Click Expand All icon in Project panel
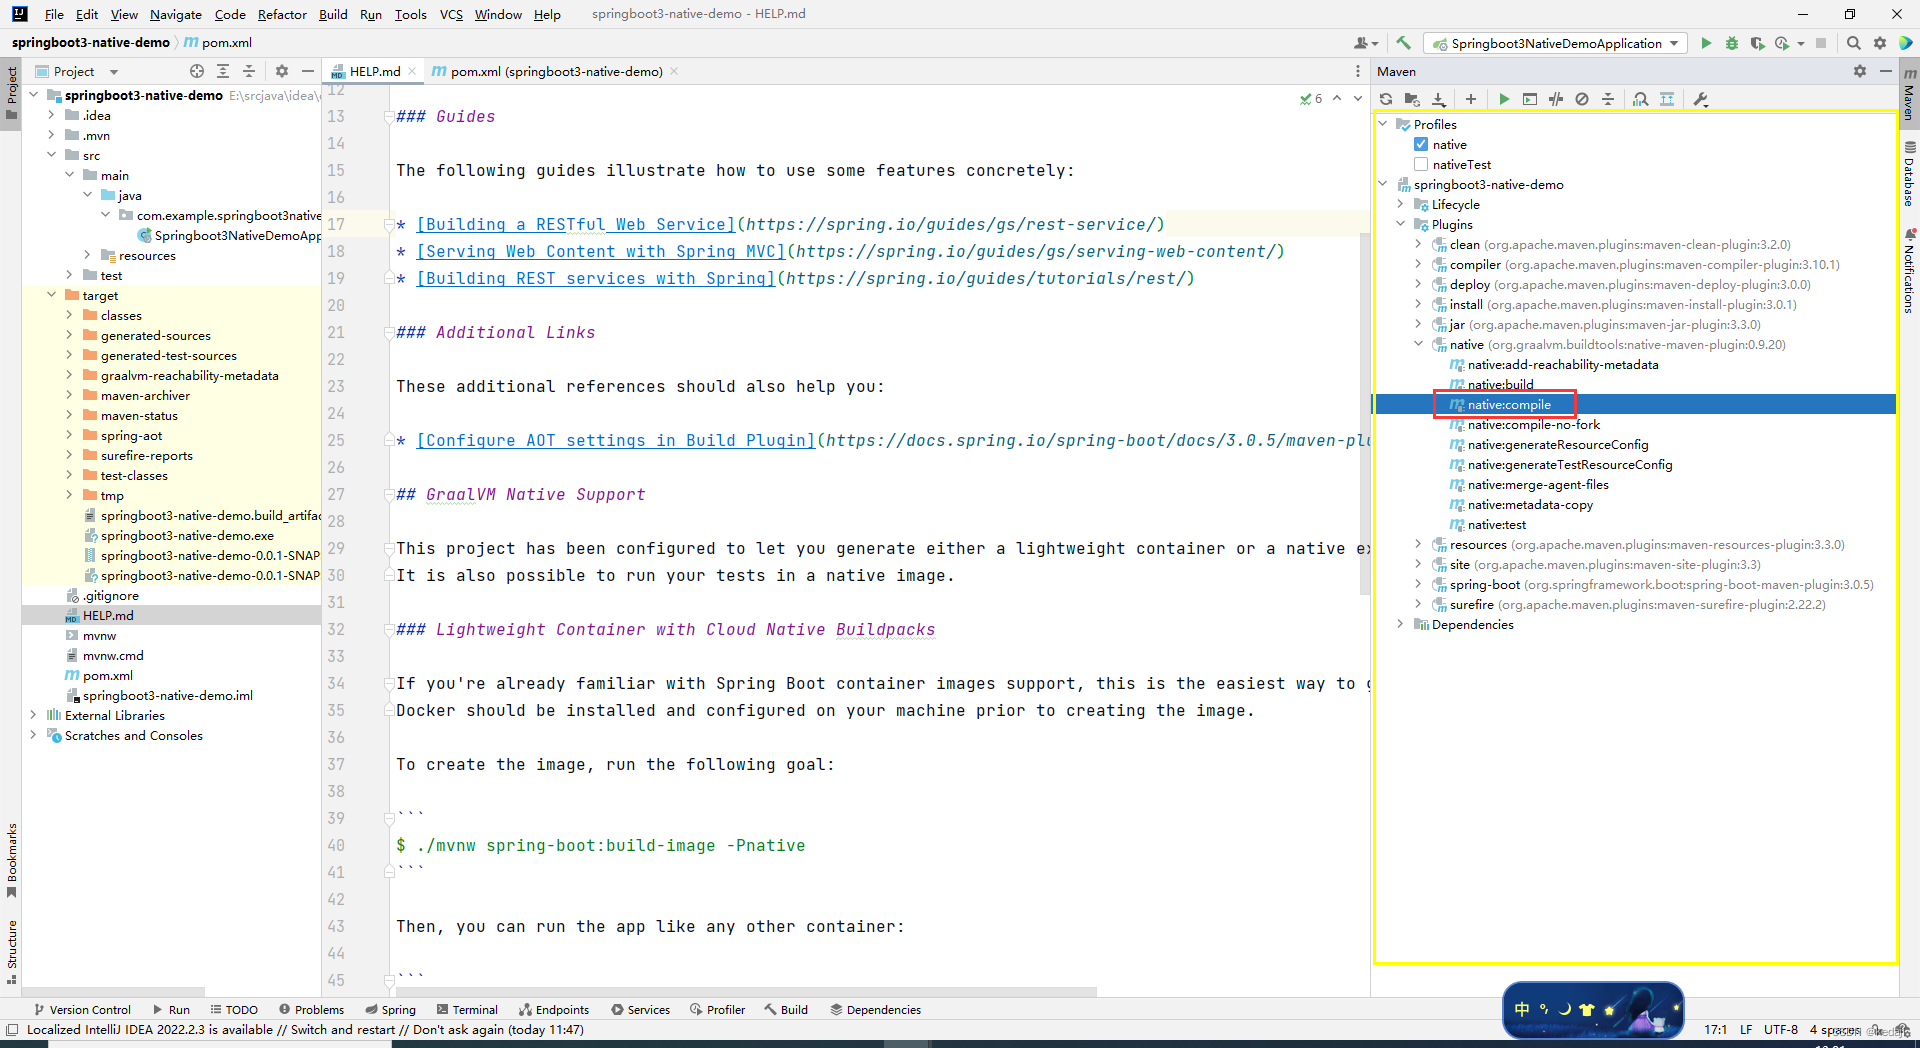The image size is (1920, 1048). tap(223, 71)
